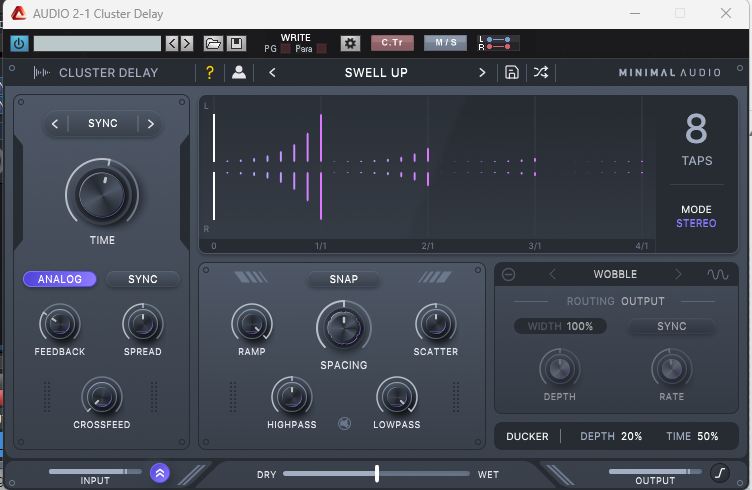752x490 pixels.
Task: Click the TIME knob
Action: (102, 195)
